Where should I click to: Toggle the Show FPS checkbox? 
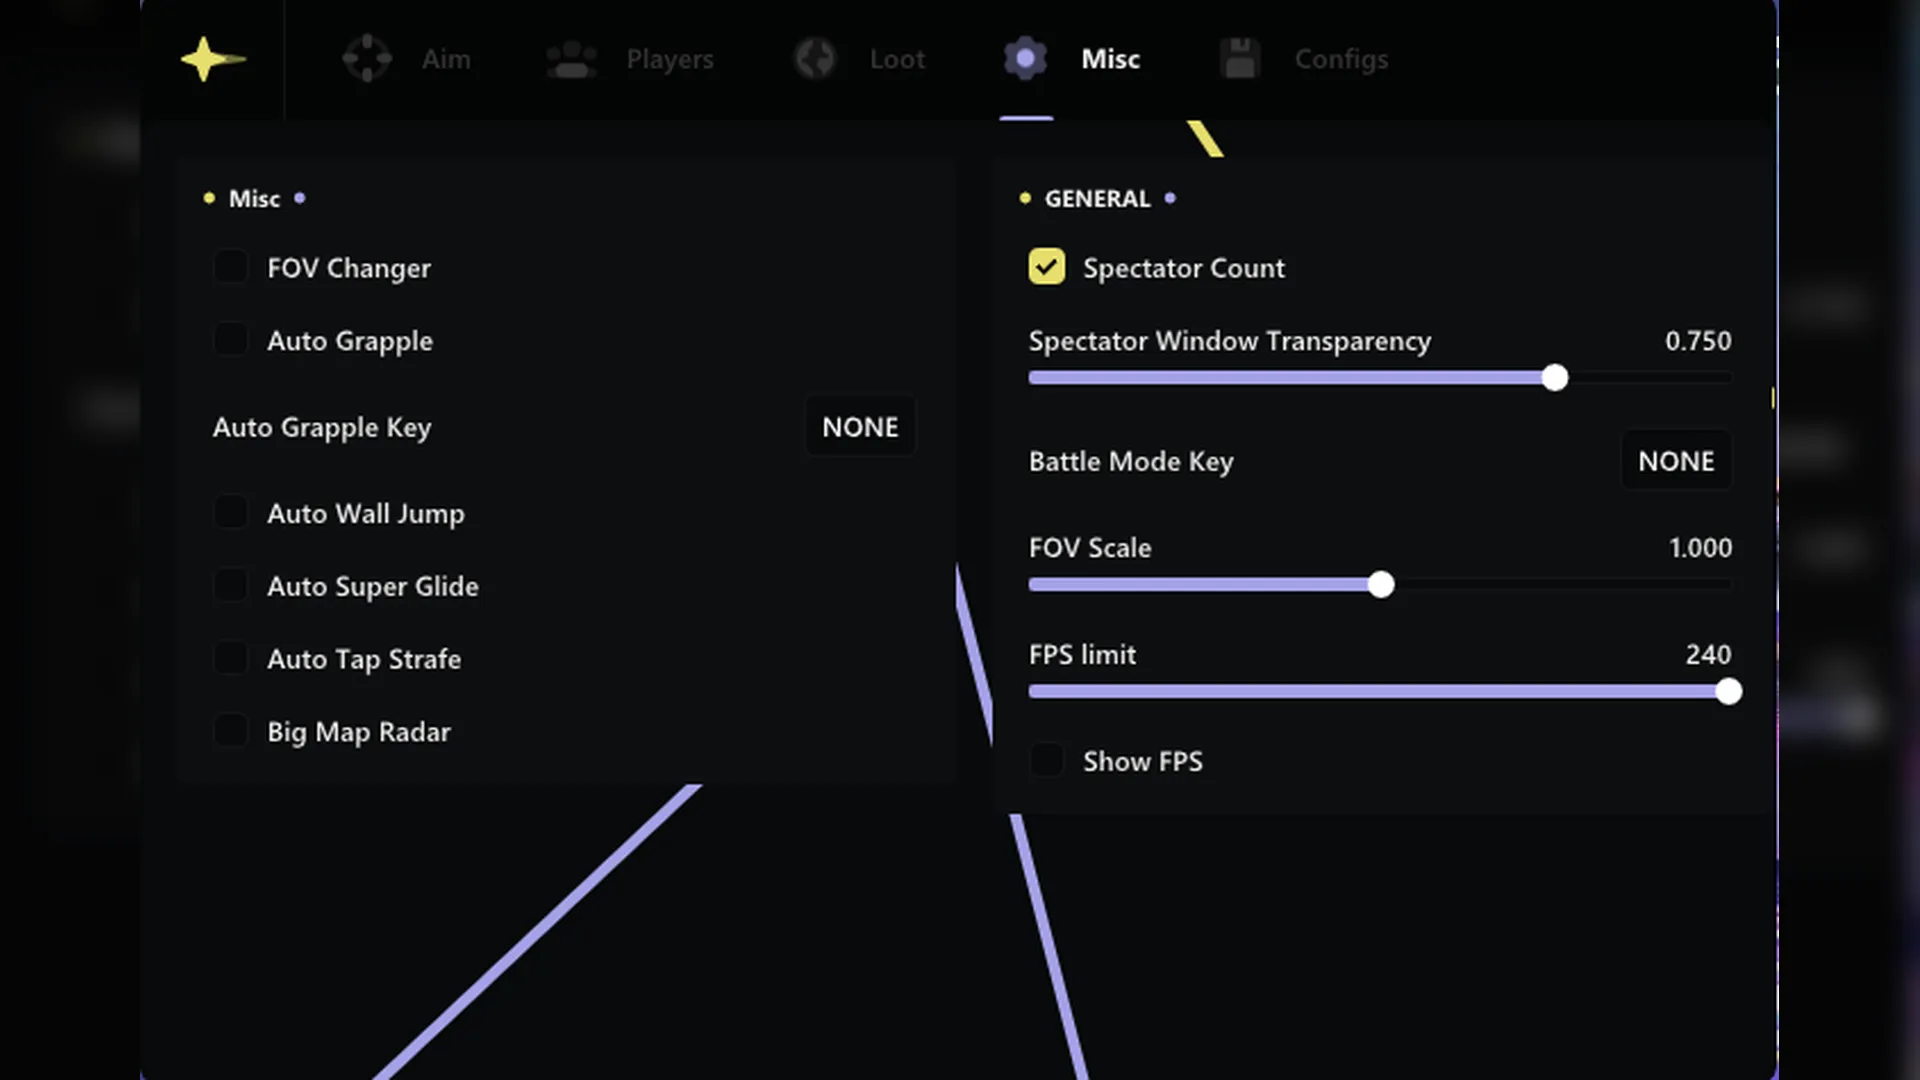click(x=1046, y=760)
